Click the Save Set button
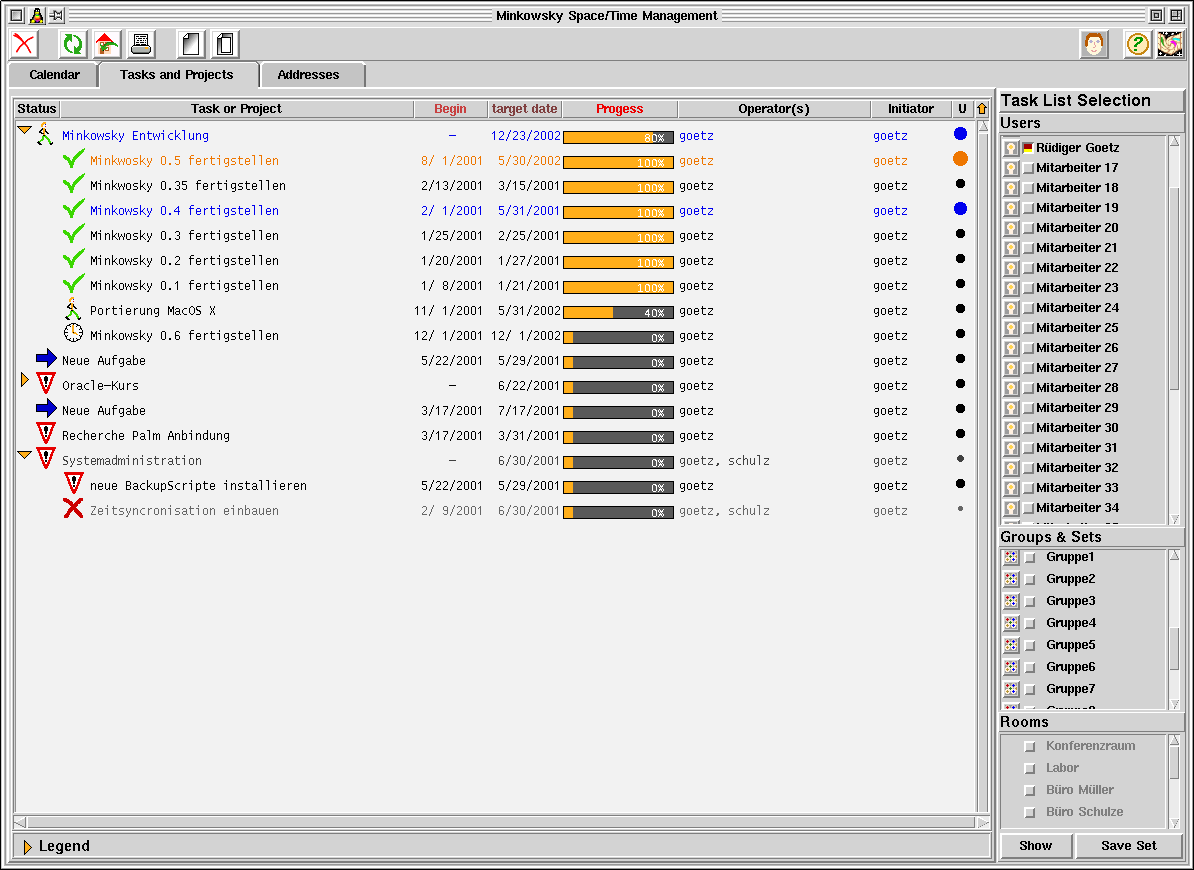This screenshot has height=870, width=1194. tap(1129, 846)
